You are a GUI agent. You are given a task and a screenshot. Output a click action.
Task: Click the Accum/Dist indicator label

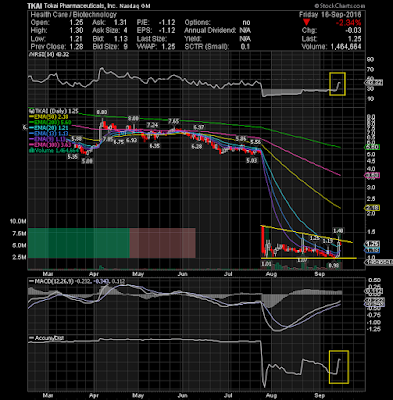tap(47, 338)
